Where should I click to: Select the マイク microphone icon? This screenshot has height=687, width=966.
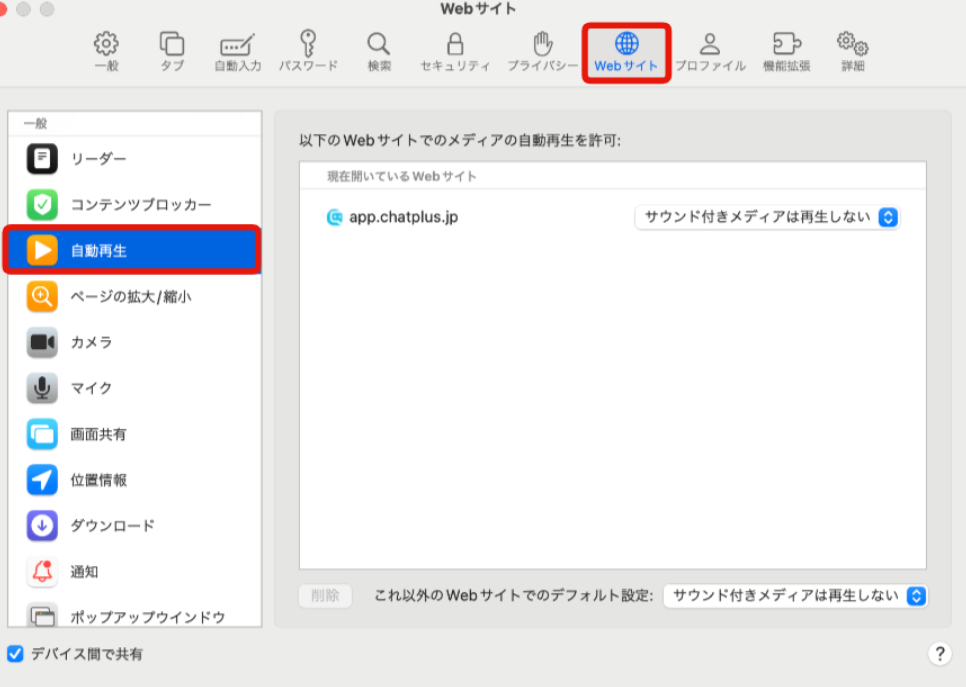click(x=42, y=388)
